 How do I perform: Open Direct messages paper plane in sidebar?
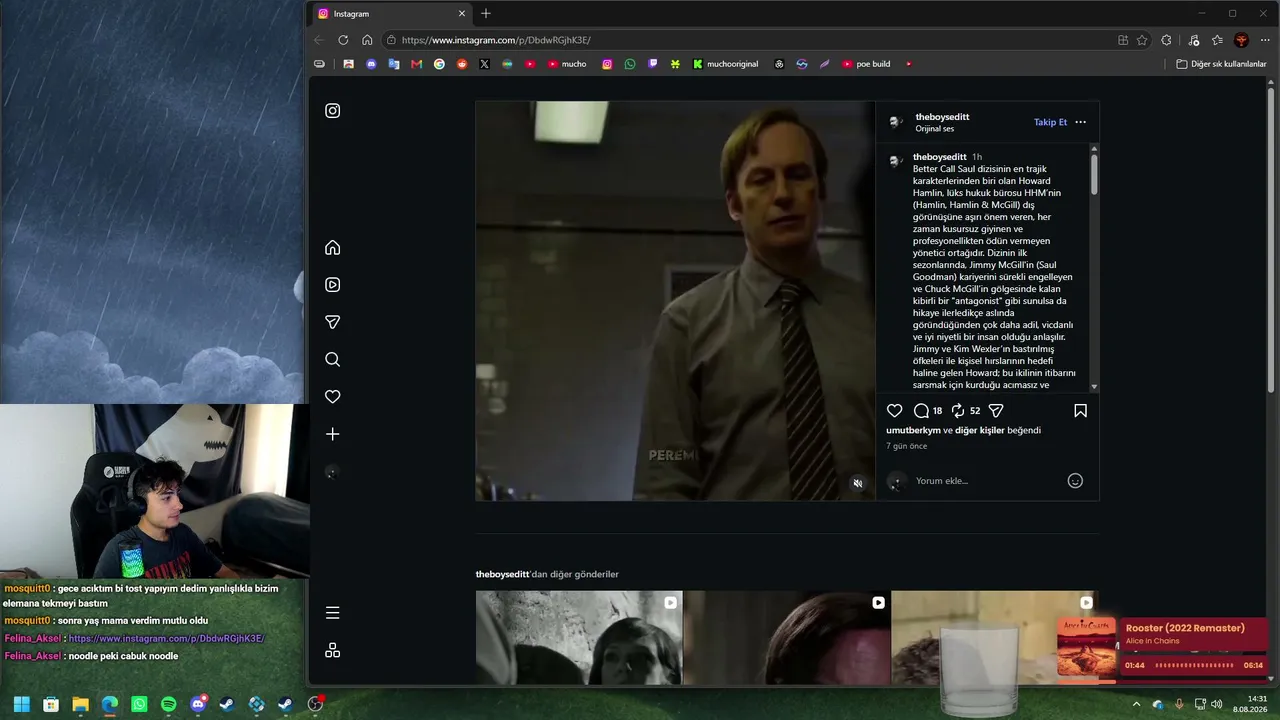pos(333,322)
